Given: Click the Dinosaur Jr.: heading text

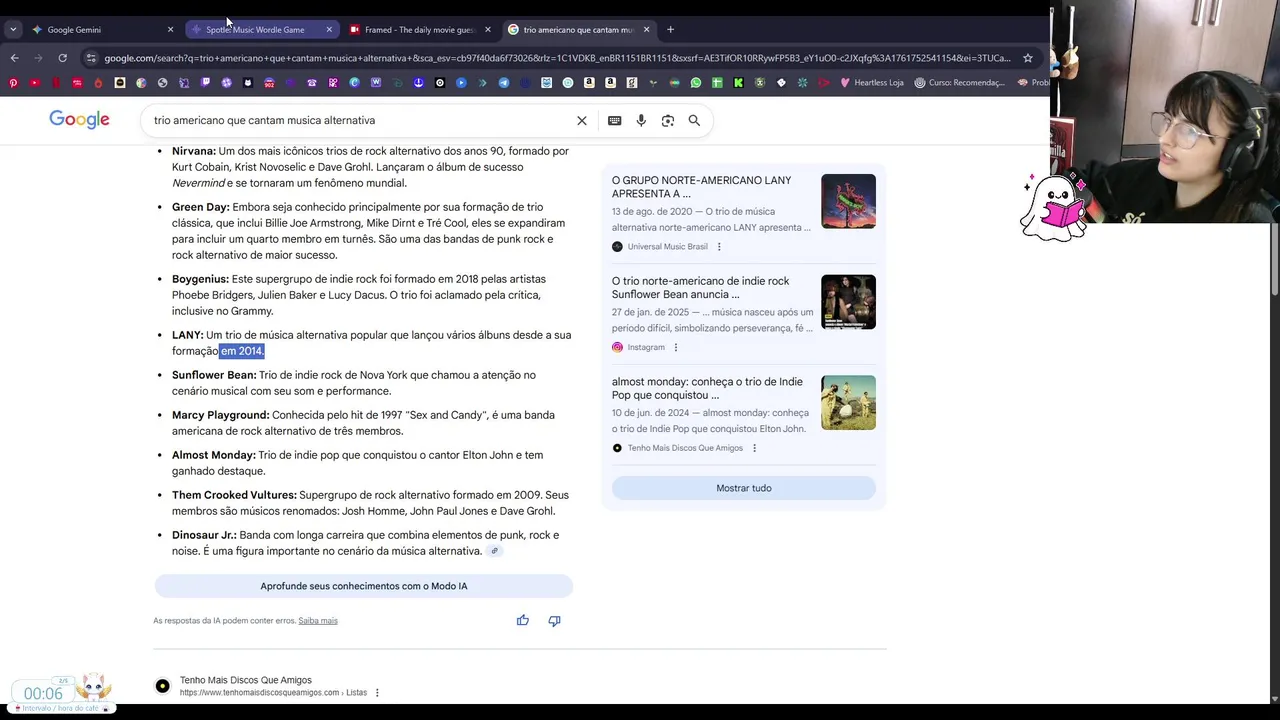Looking at the screenshot, I should (x=204, y=535).
